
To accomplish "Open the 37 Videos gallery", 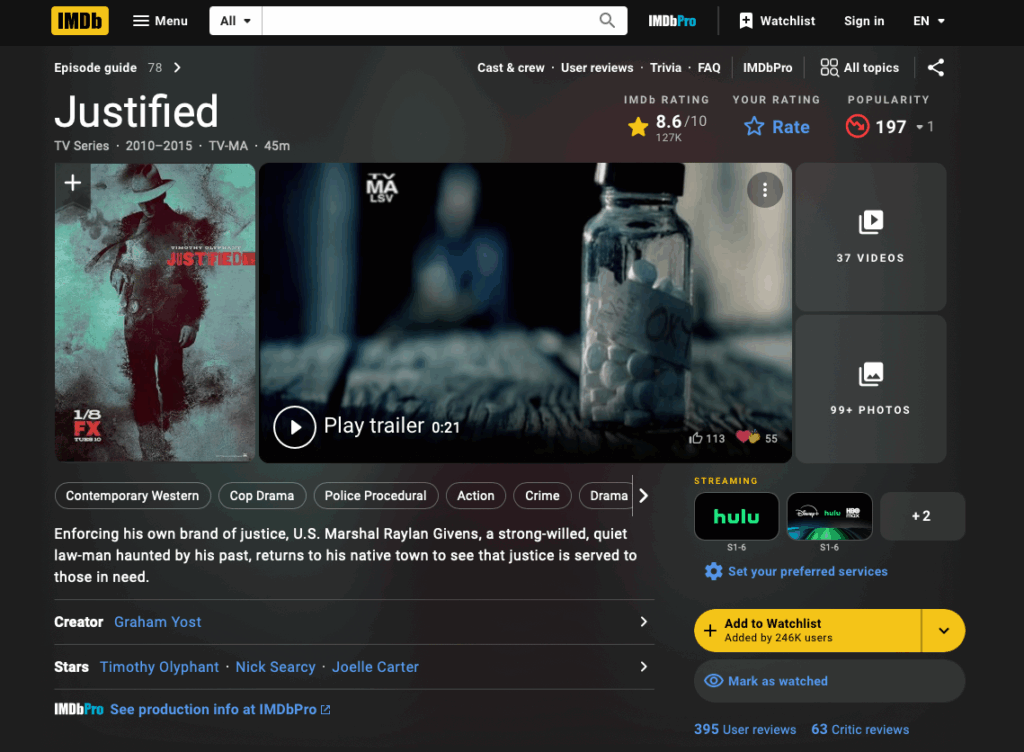I will pos(870,237).
